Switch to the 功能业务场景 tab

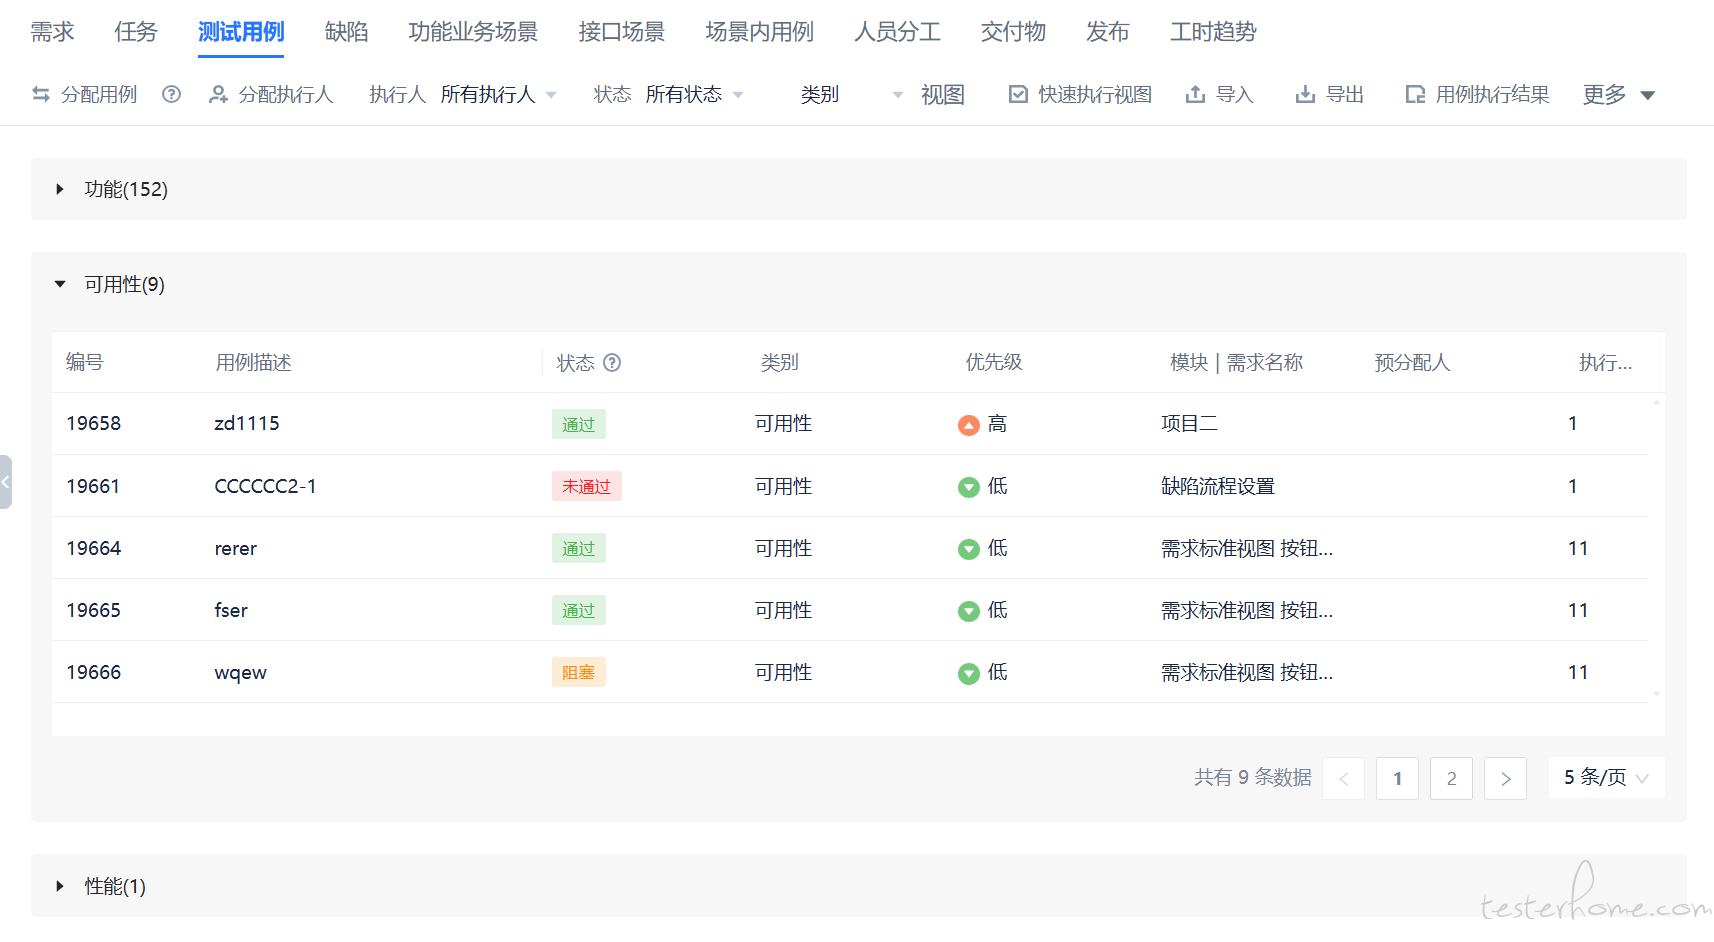(472, 32)
